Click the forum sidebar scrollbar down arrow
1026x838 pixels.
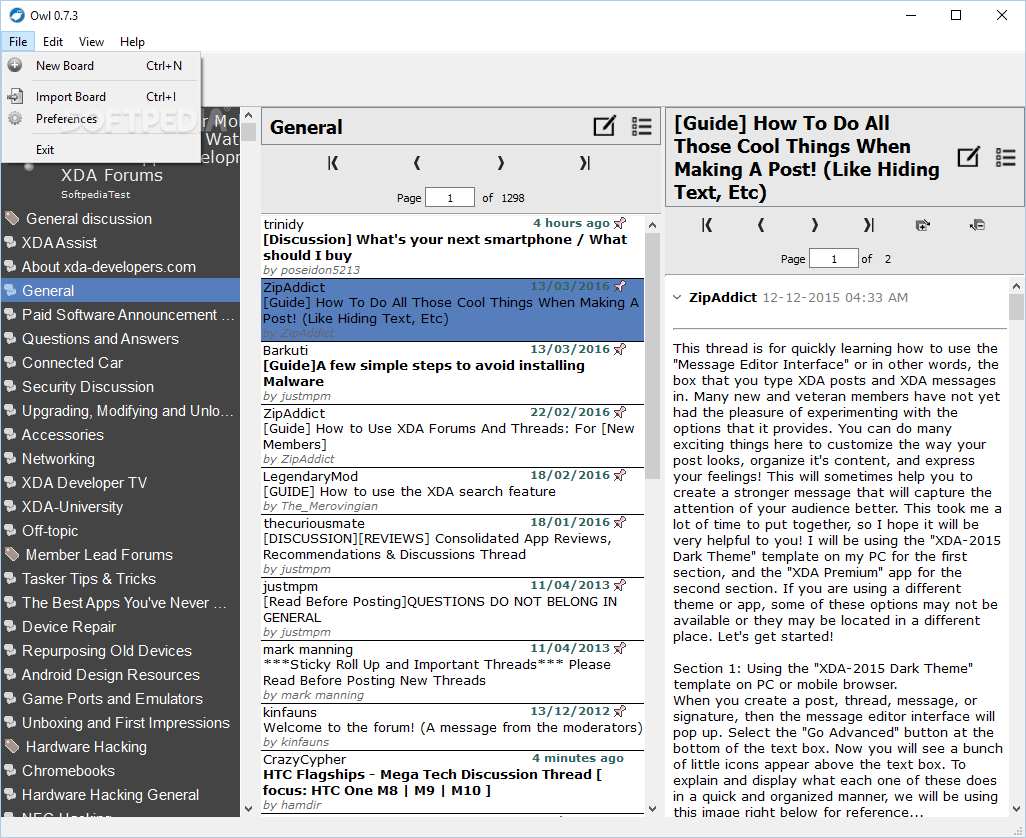[x=248, y=809]
